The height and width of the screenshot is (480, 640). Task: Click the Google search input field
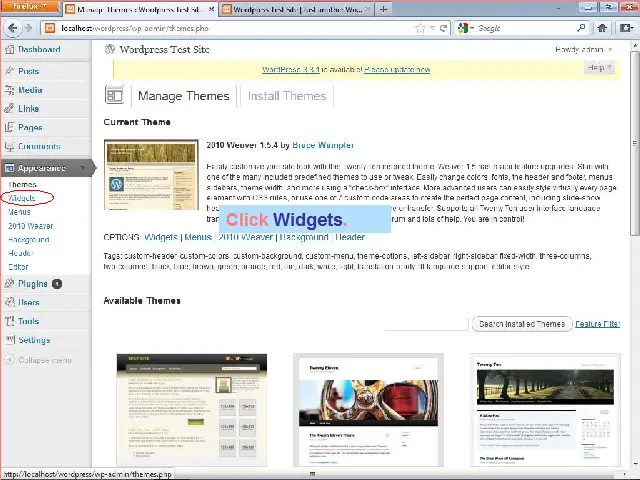coord(527,28)
